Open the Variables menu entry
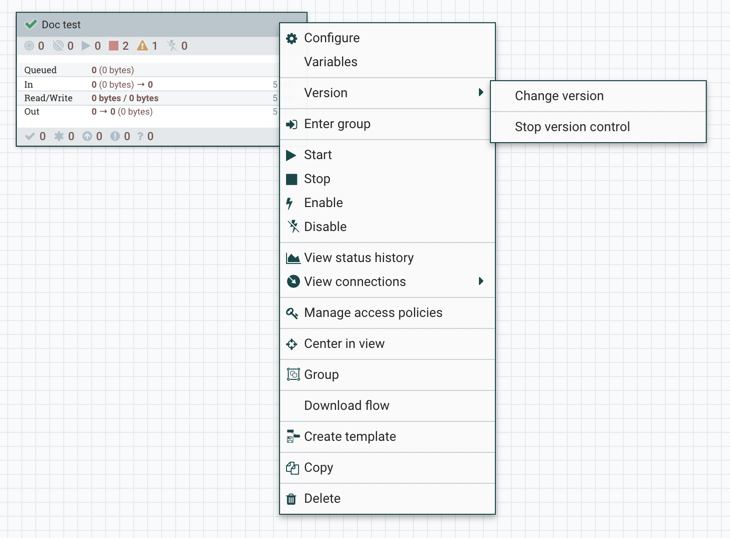Viewport: 730px width, 538px height. click(x=331, y=62)
